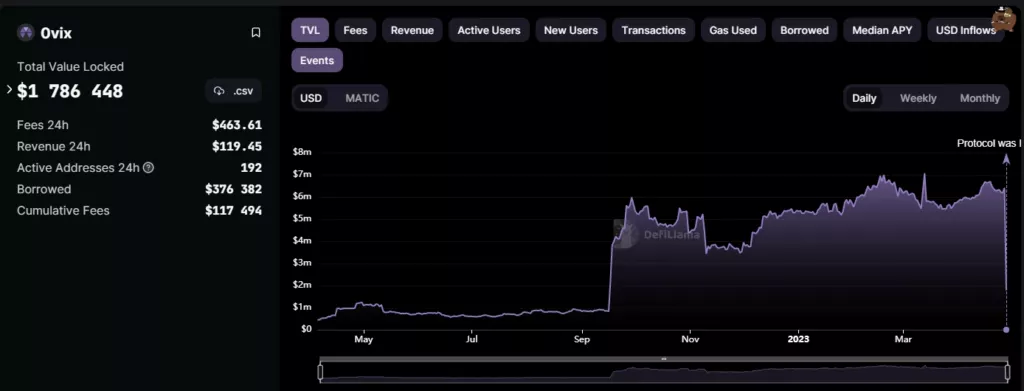Toggle the Revenue chart metric
The image size is (1024, 391).
[412, 30]
